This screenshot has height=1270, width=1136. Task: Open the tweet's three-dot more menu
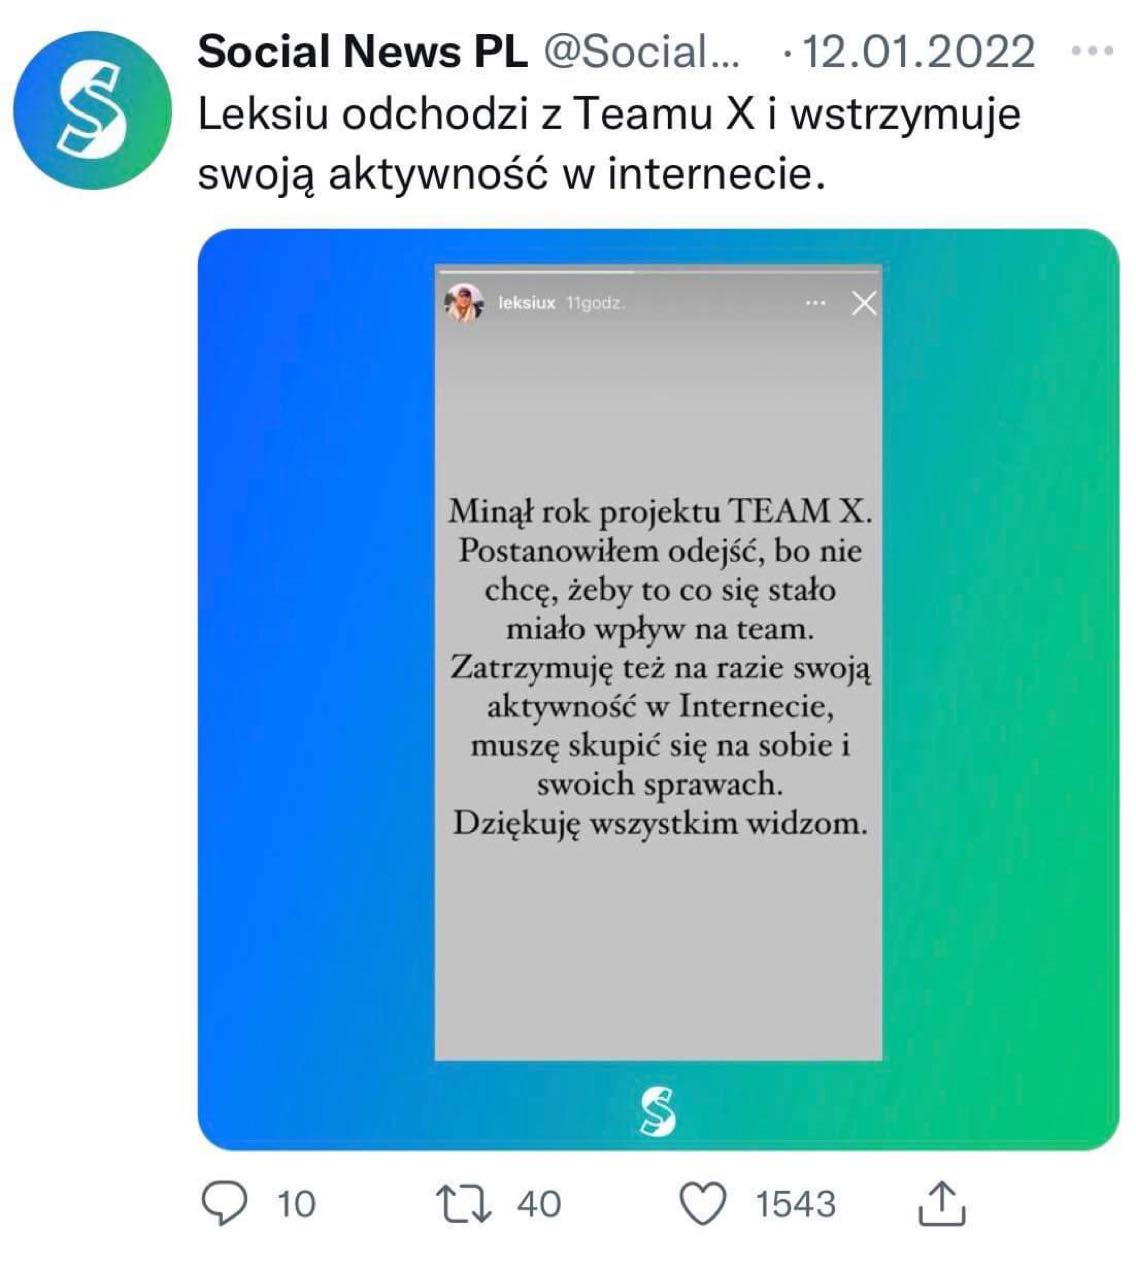(1091, 51)
